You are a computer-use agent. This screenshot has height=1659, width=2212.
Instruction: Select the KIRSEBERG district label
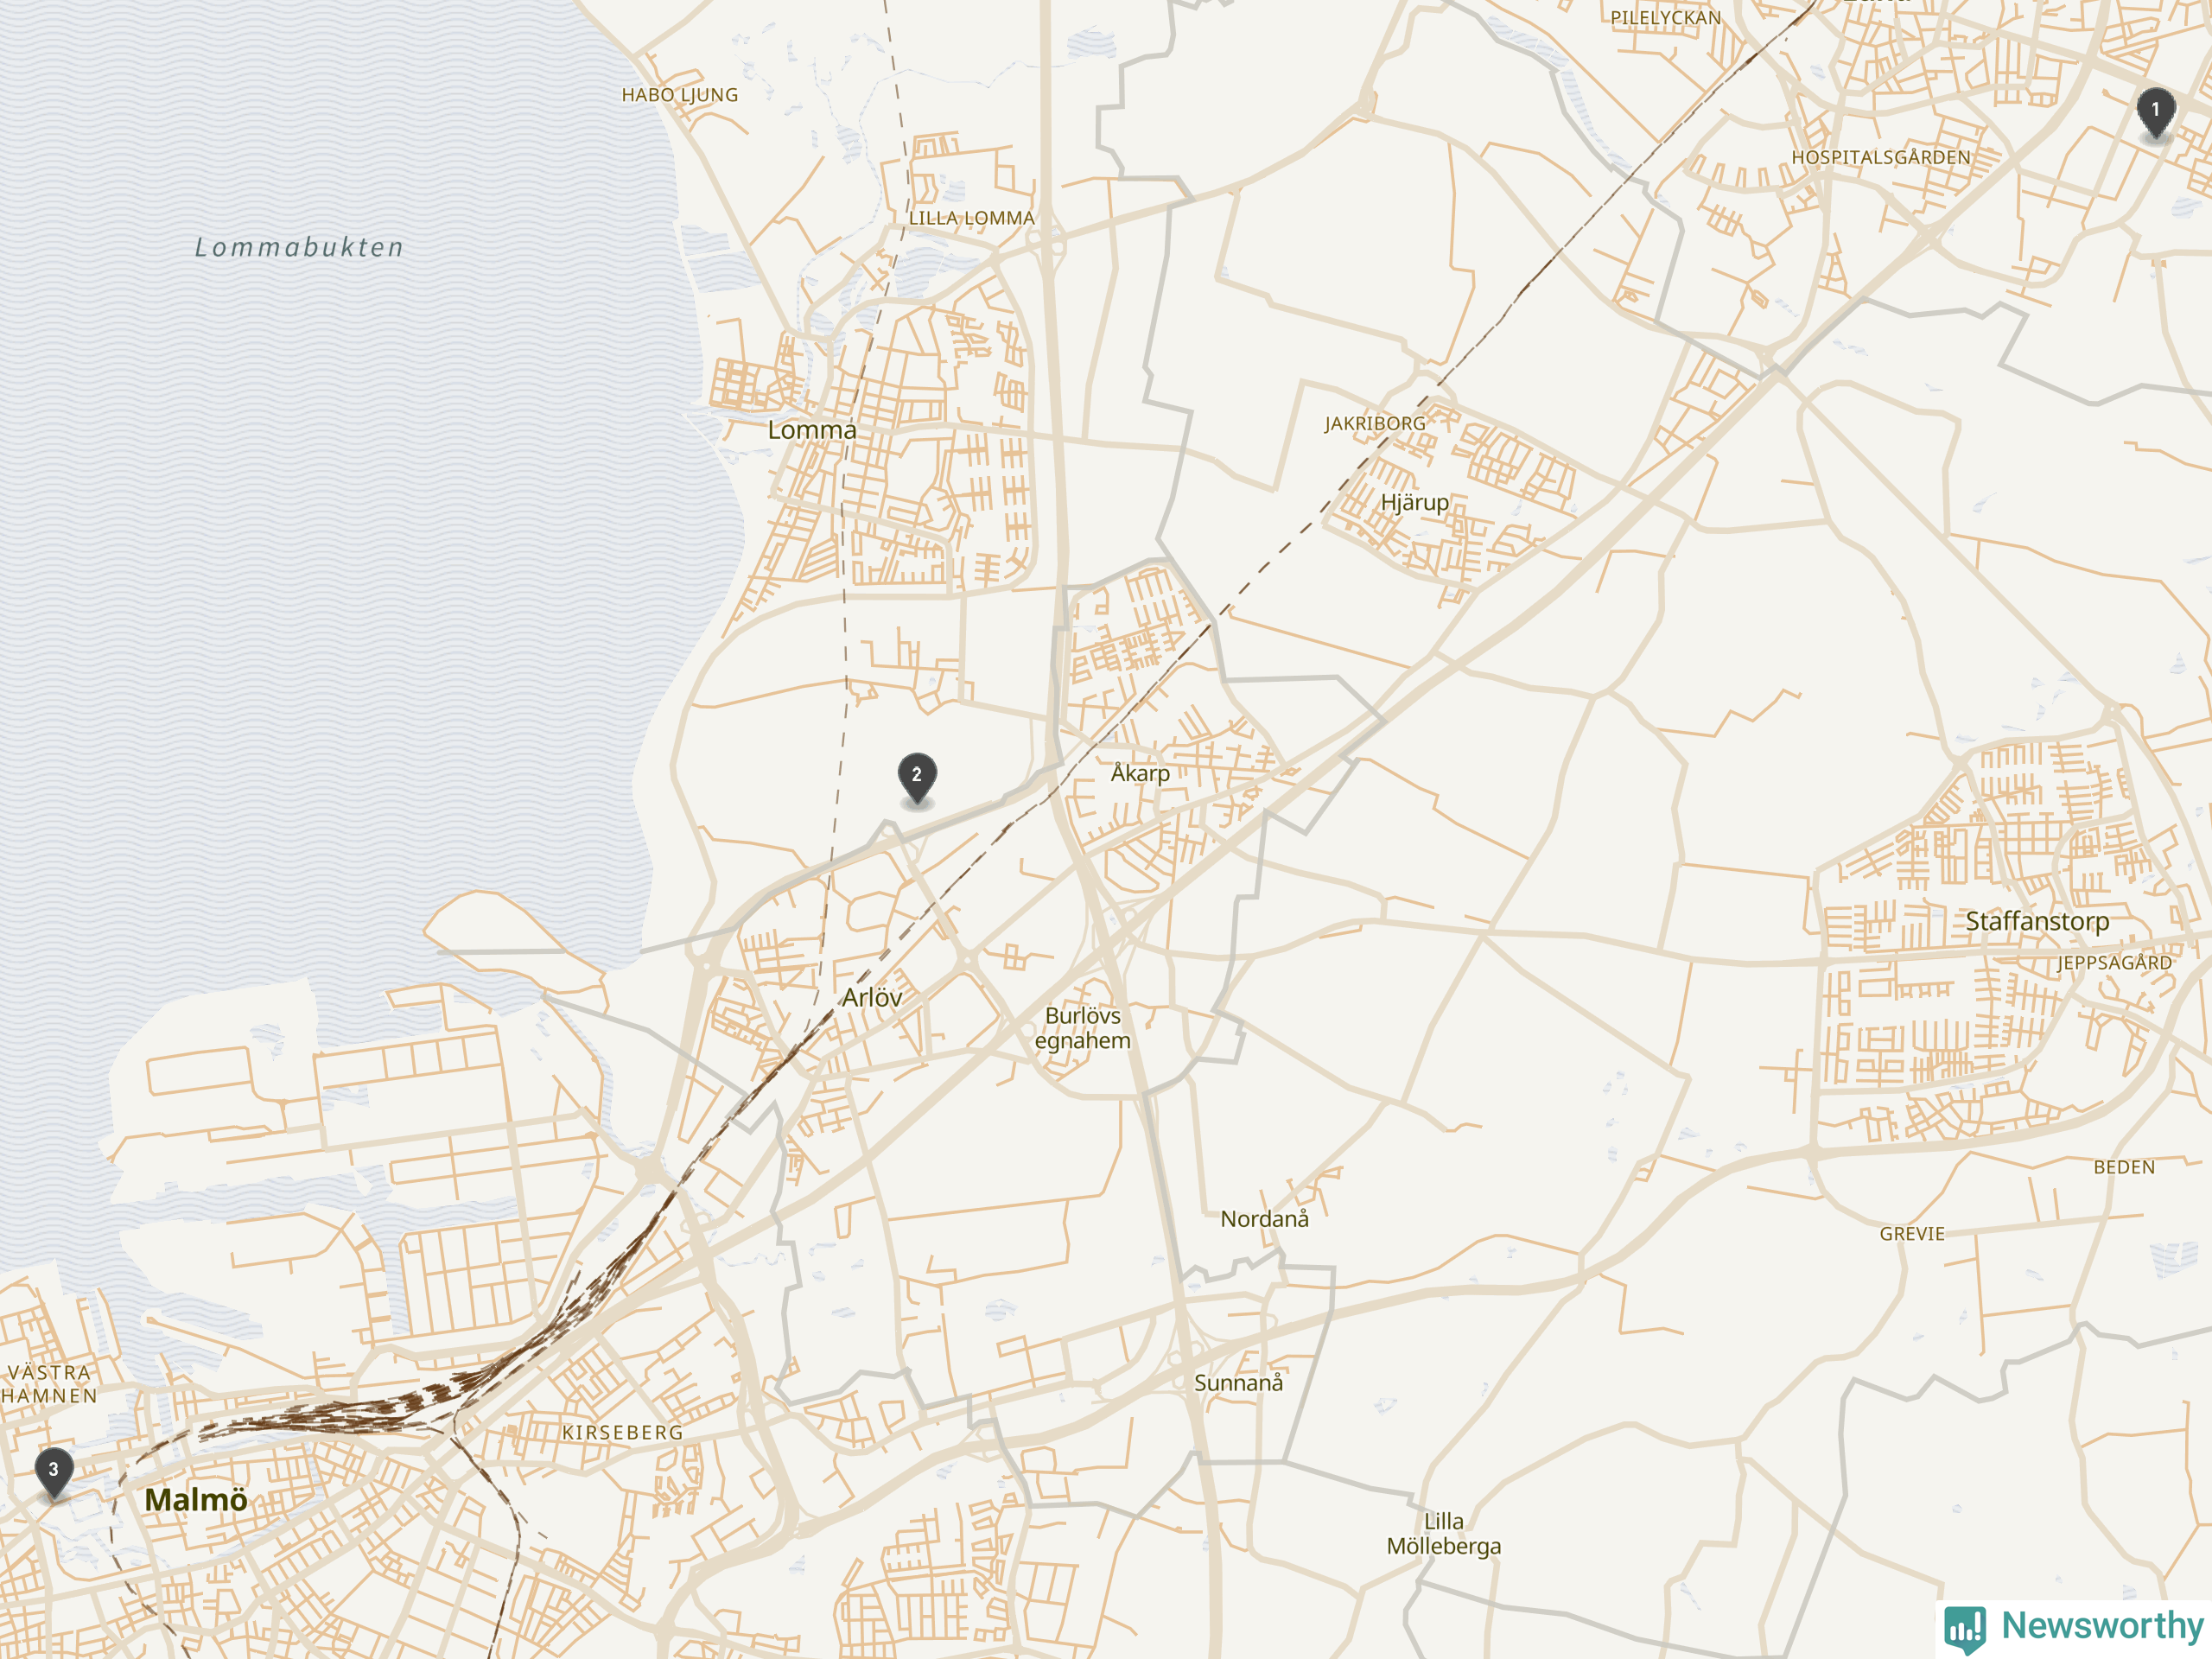coord(623,1433)
